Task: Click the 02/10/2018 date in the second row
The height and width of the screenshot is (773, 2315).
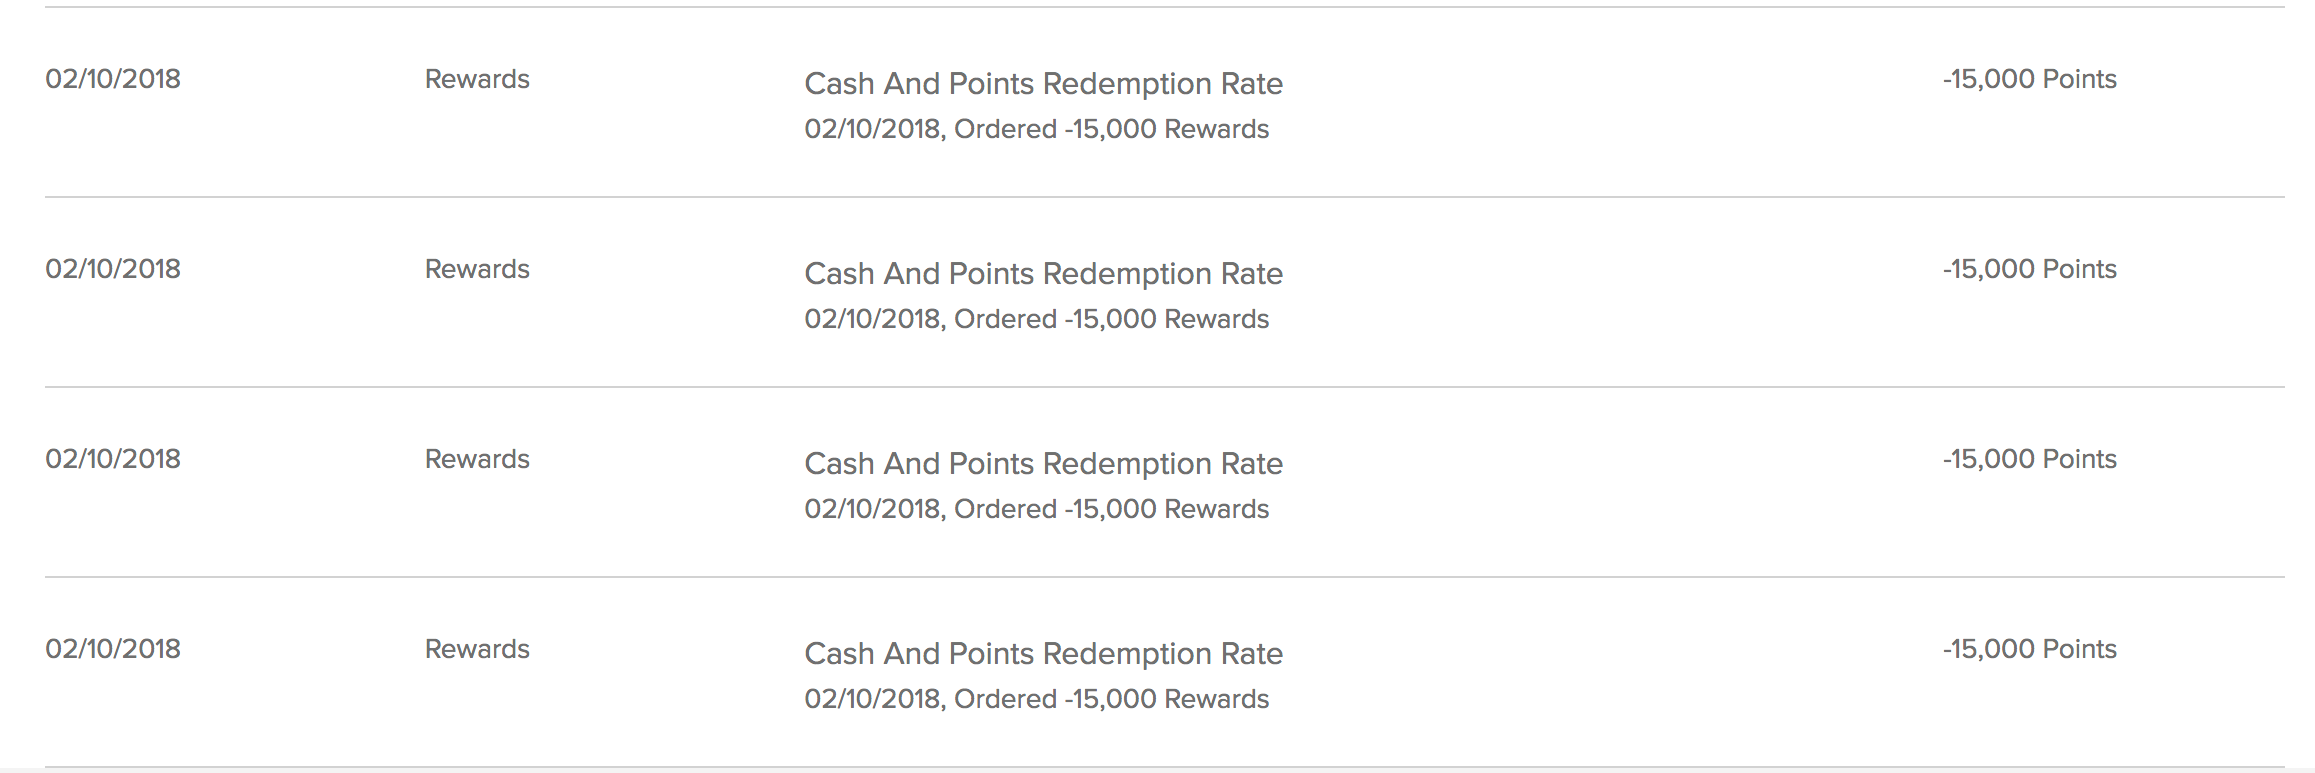Action: coord(113,269)
